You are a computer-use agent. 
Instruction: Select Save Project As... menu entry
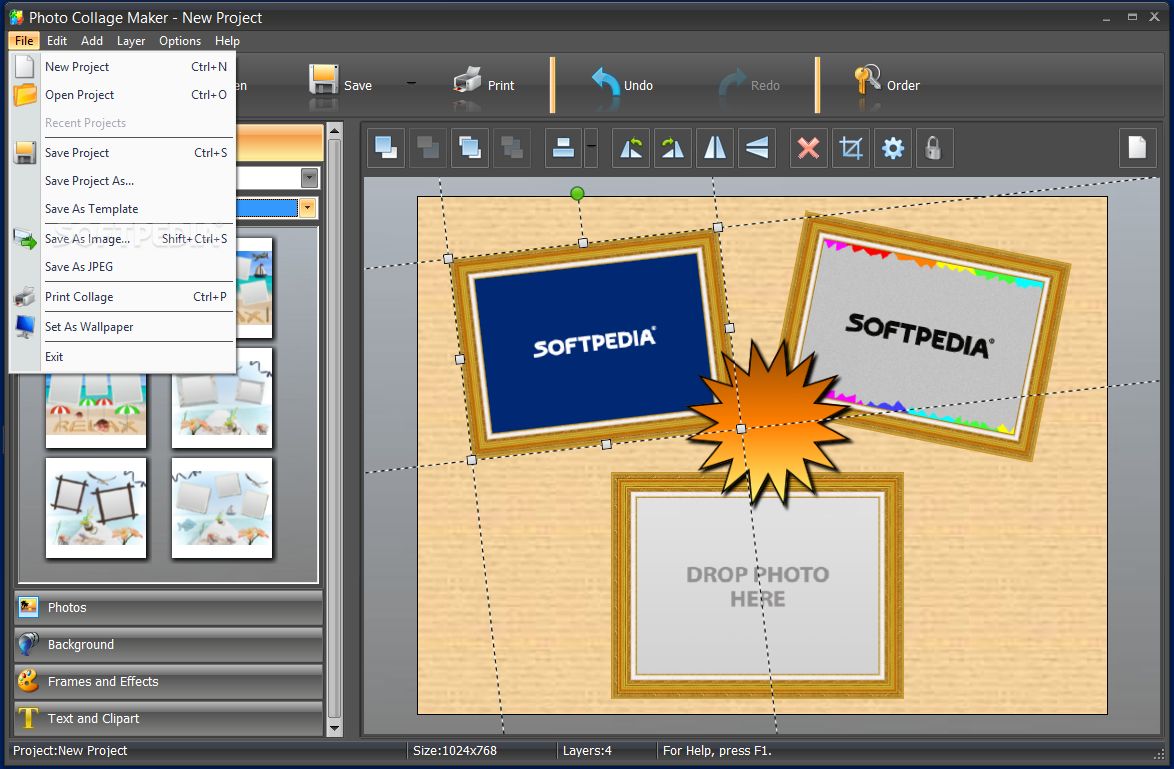122,180
